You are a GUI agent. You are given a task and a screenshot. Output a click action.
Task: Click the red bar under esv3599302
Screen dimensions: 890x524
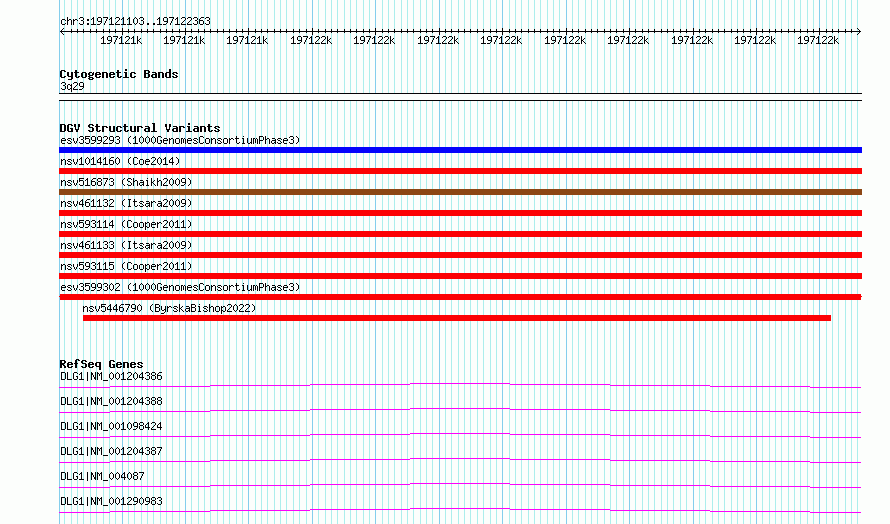click(460, 297)
